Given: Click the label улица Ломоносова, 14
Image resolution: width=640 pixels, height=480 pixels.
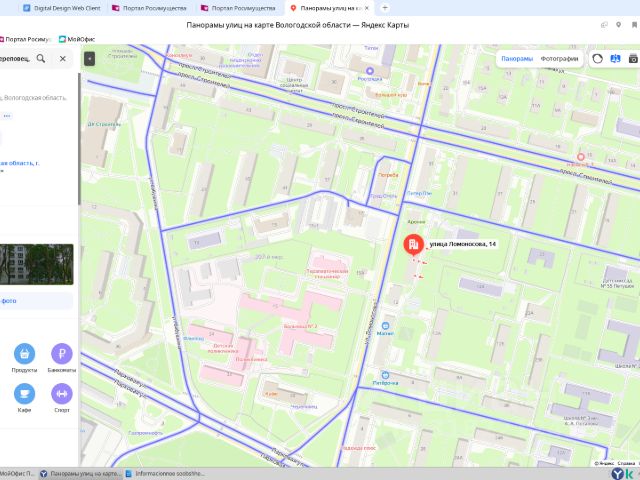Looking at the screenshot, I should pyautogui.click(x=462, y=244).
